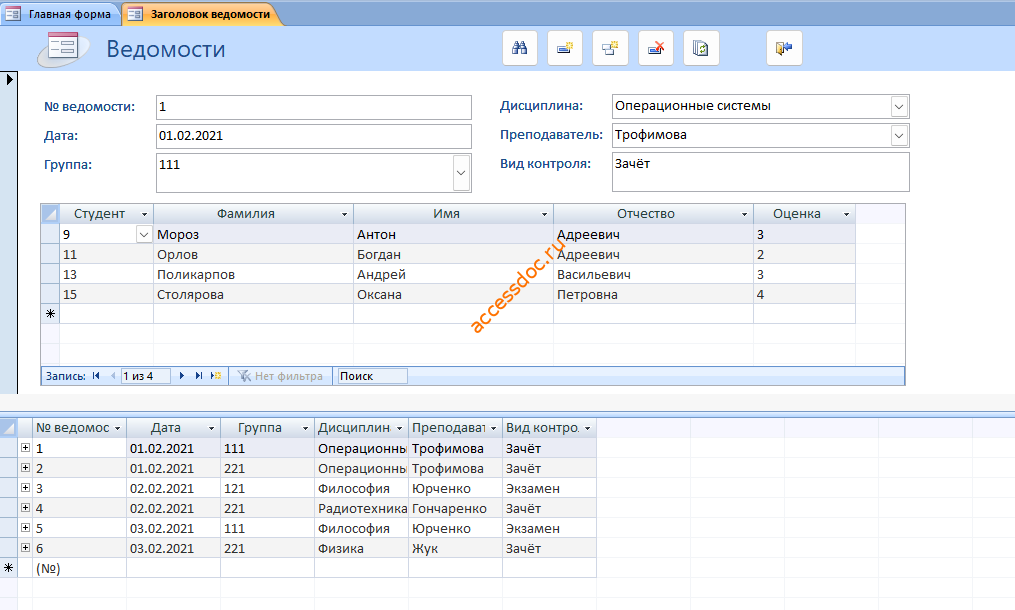Open the Find record (binoculars) tool

[520, 48]
